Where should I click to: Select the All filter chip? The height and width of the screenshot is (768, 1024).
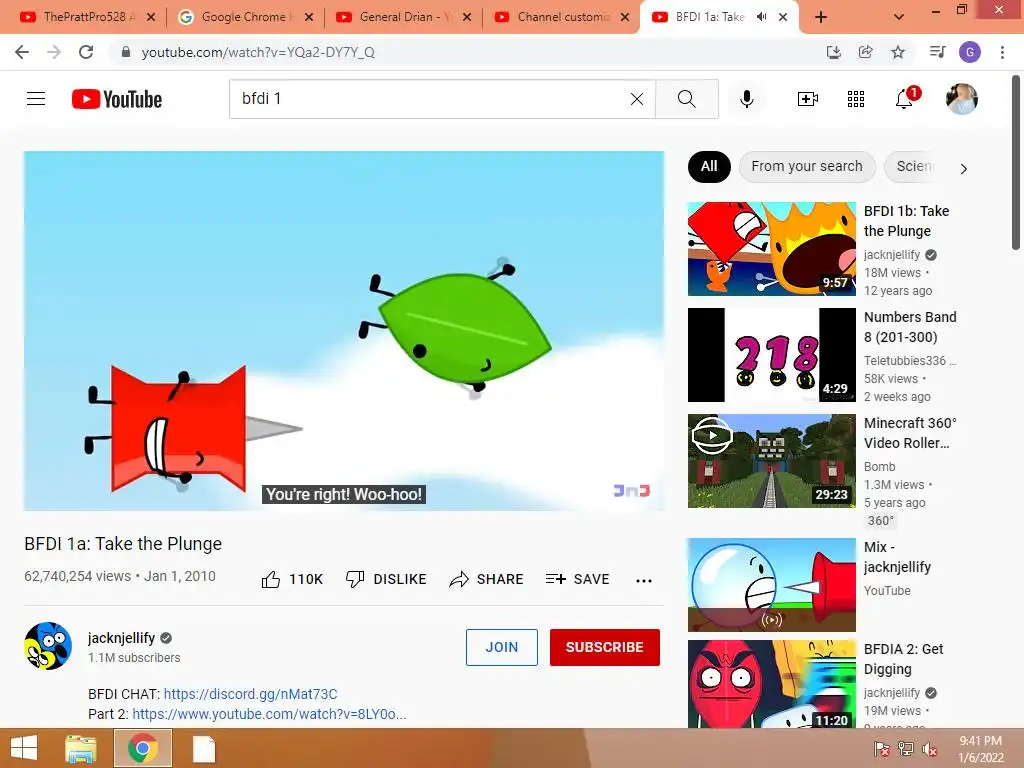tap(709, 167)
